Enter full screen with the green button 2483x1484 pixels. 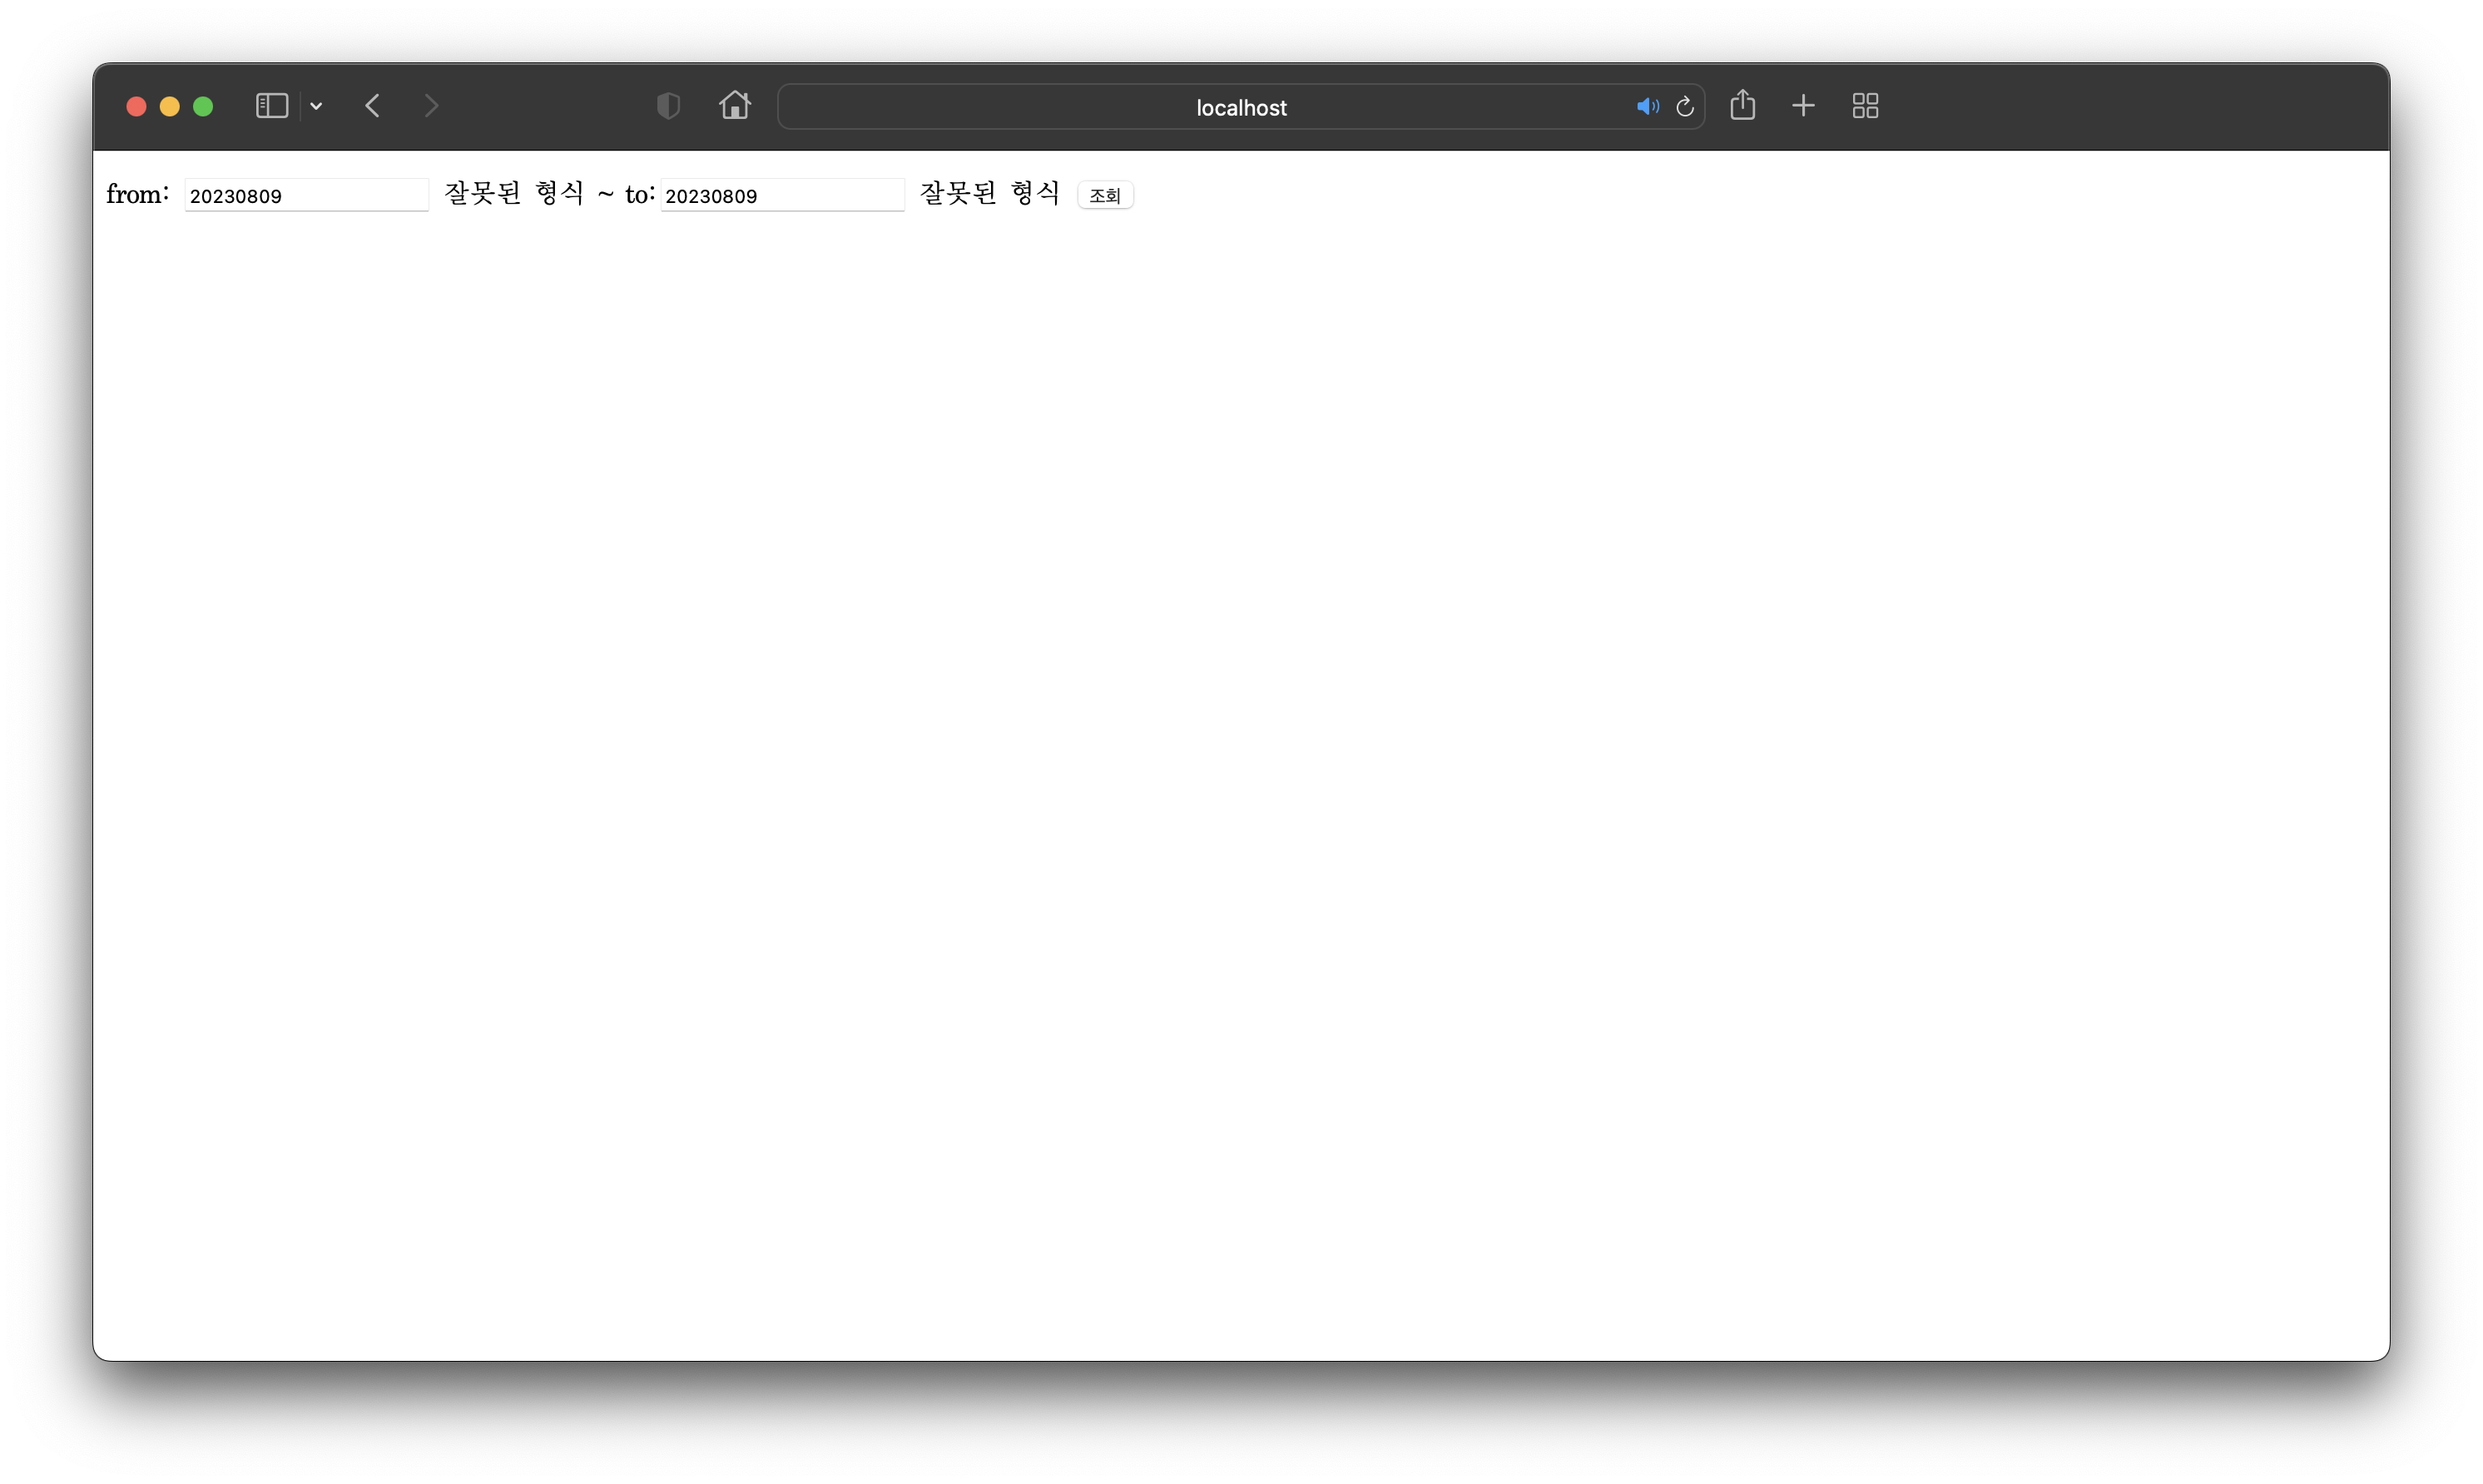click(203, 107)
